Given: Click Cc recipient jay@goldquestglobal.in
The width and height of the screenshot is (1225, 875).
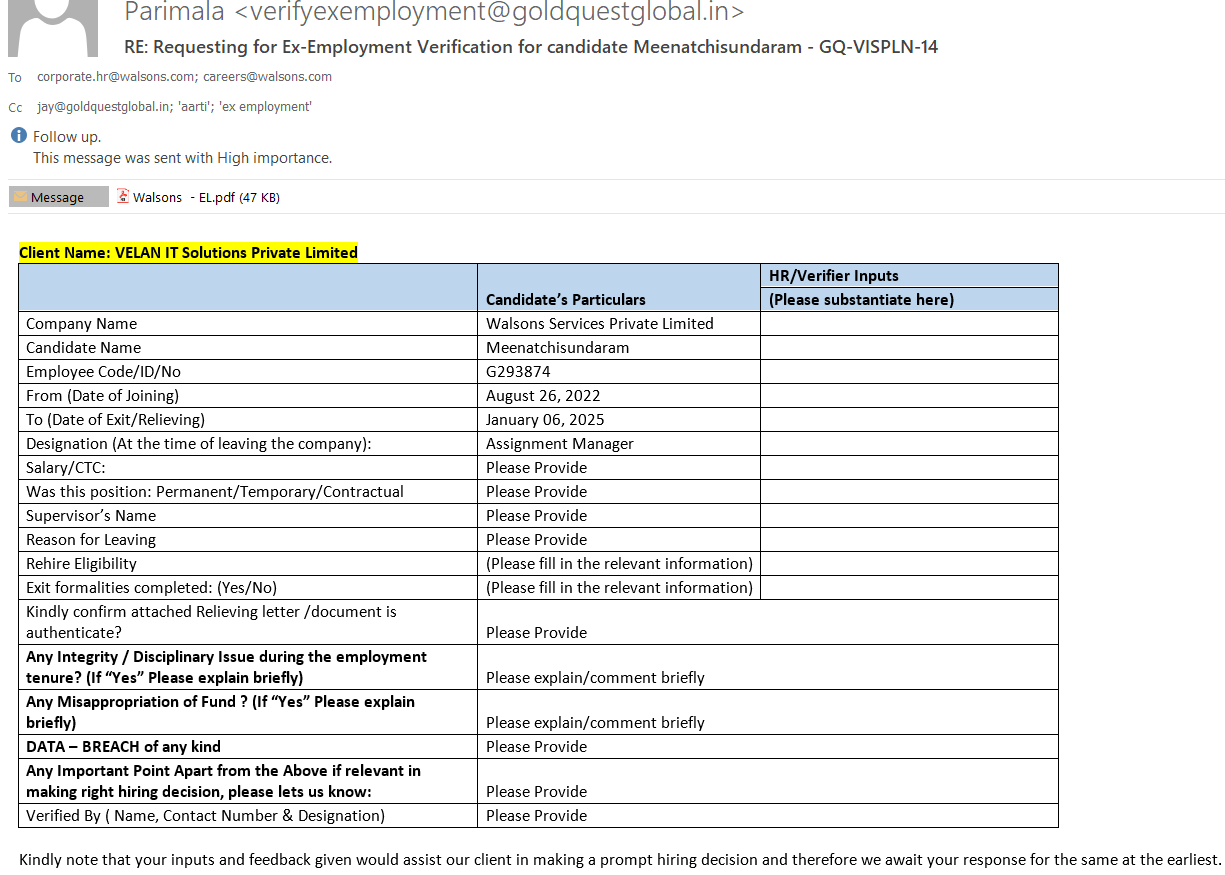Looking at the screenshot, I should [x=104, y=106].
